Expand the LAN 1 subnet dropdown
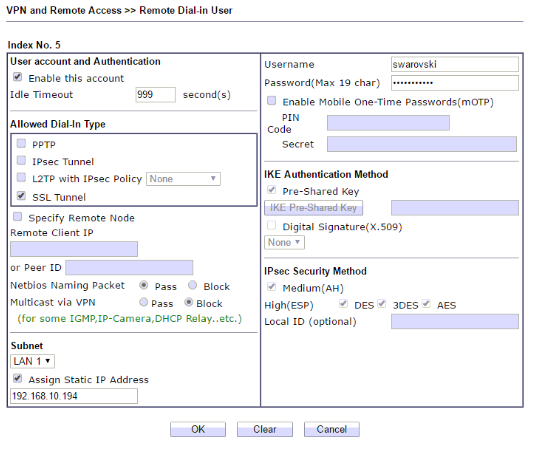Screen dimensions: 534x457 tap(32, 361)
